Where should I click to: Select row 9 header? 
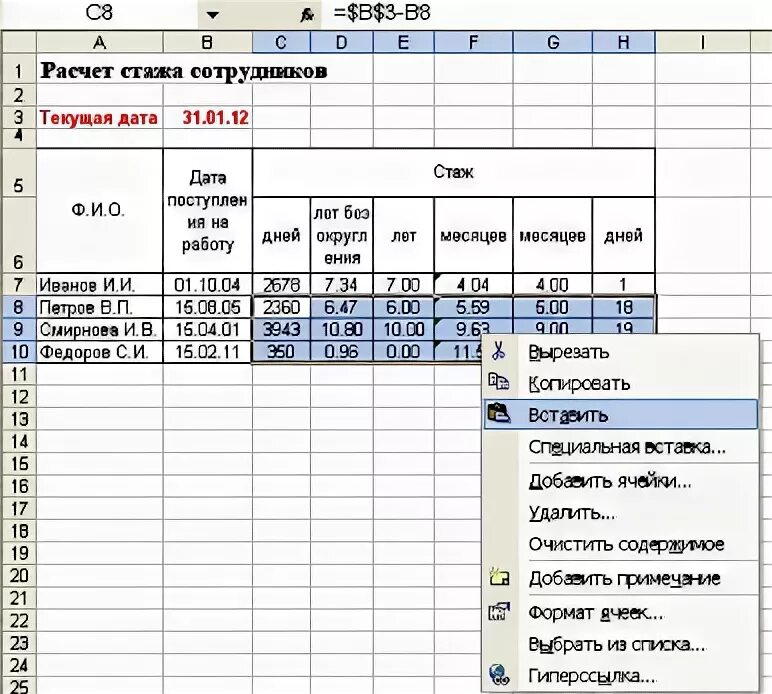click(x=19, y=329)
